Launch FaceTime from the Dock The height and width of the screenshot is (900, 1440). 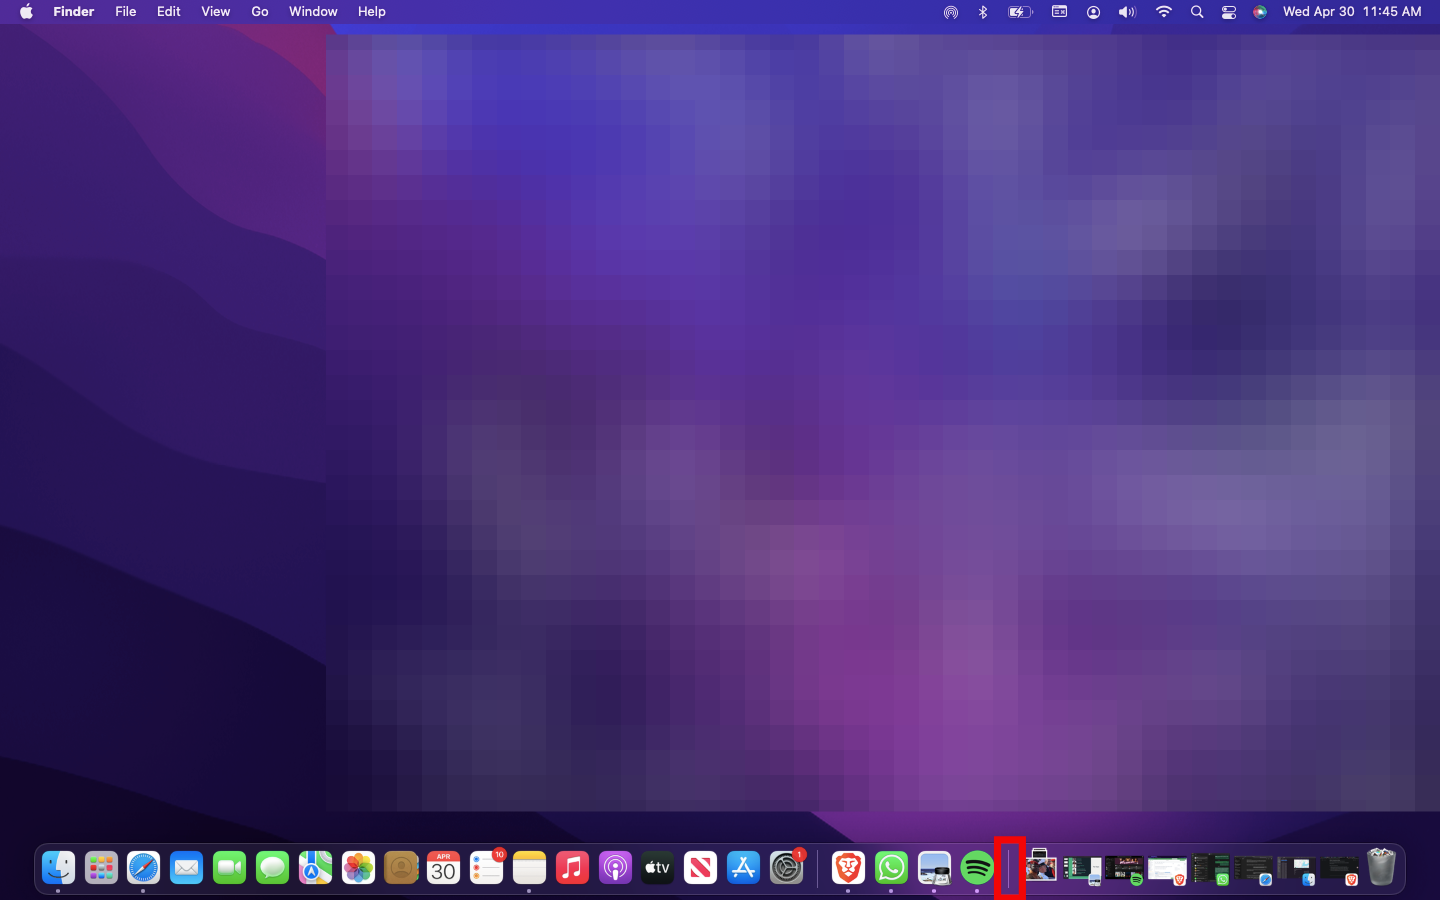click(x=230, y=867)
